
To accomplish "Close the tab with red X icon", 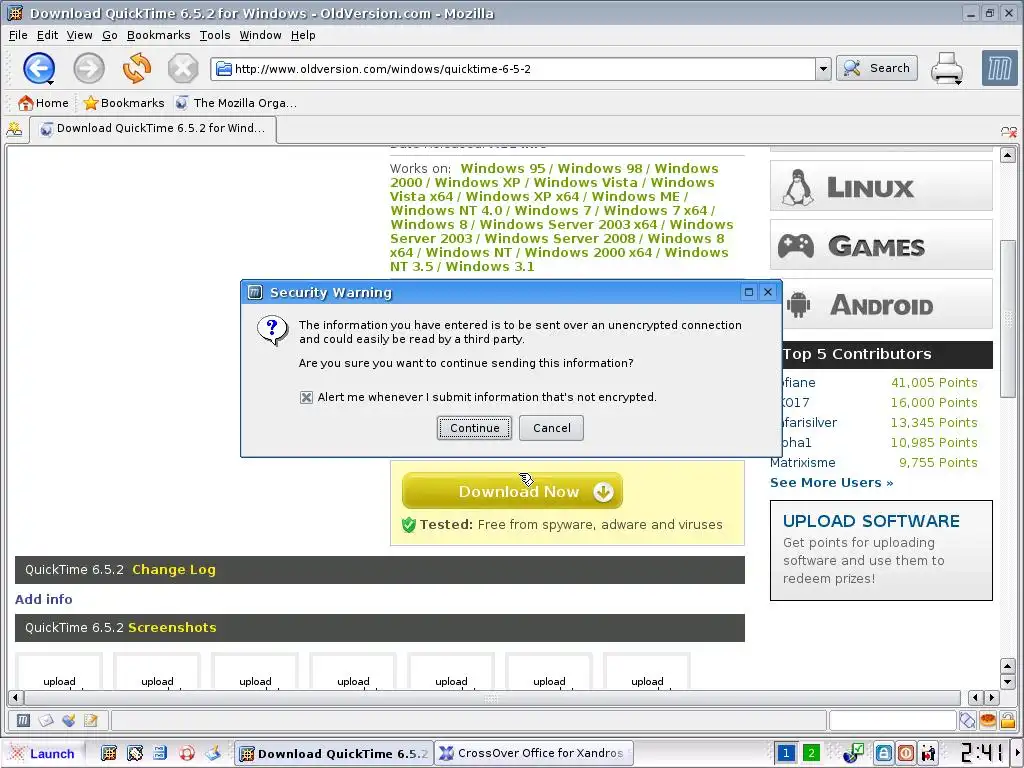I will pyautogui.click(x=1008, y=132).
